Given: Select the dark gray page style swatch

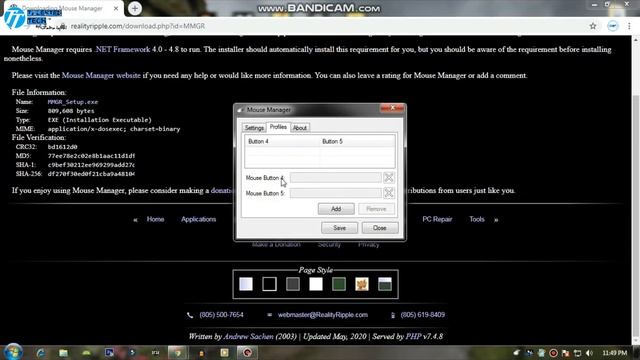Looking at the screenshot, I should coord(293,284).
